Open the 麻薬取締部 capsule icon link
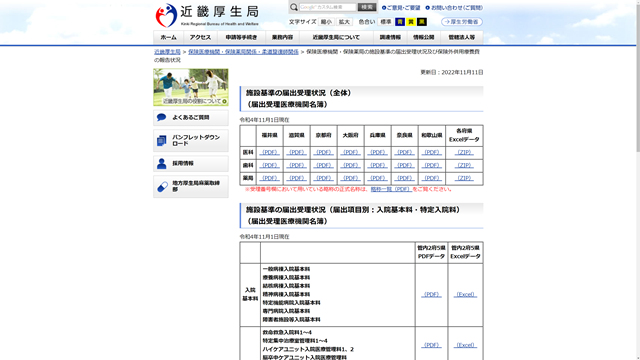The image size is (640, 360). [x=162, y=187]
